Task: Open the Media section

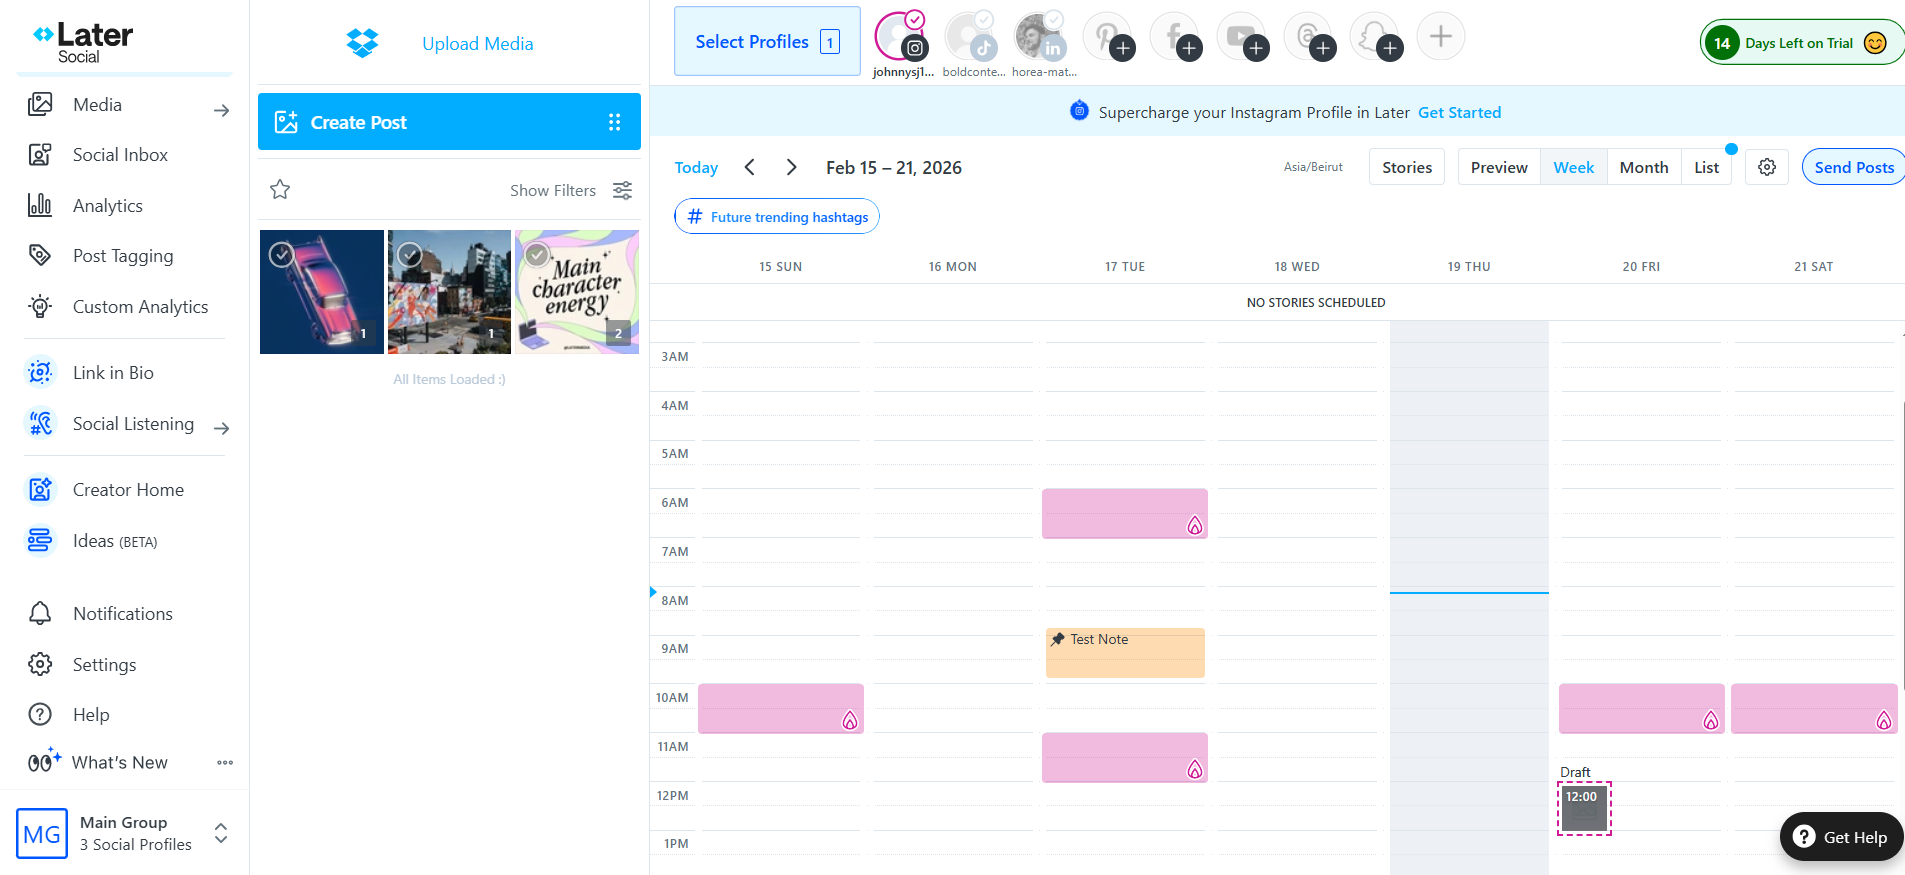Action: click(x=97, y=105)
